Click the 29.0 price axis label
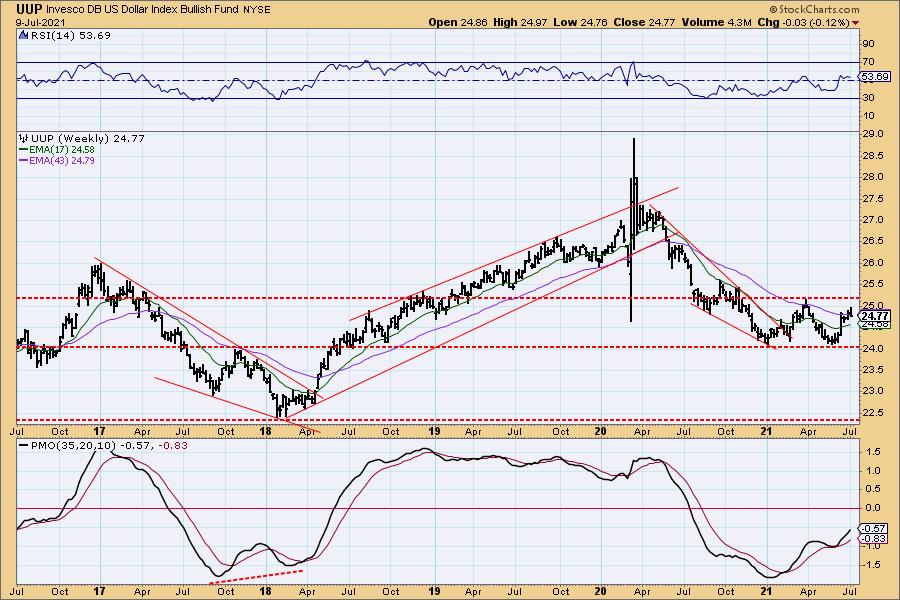Image resolution: width=900 pixels, height=600 pixels. tap(872, 134)
